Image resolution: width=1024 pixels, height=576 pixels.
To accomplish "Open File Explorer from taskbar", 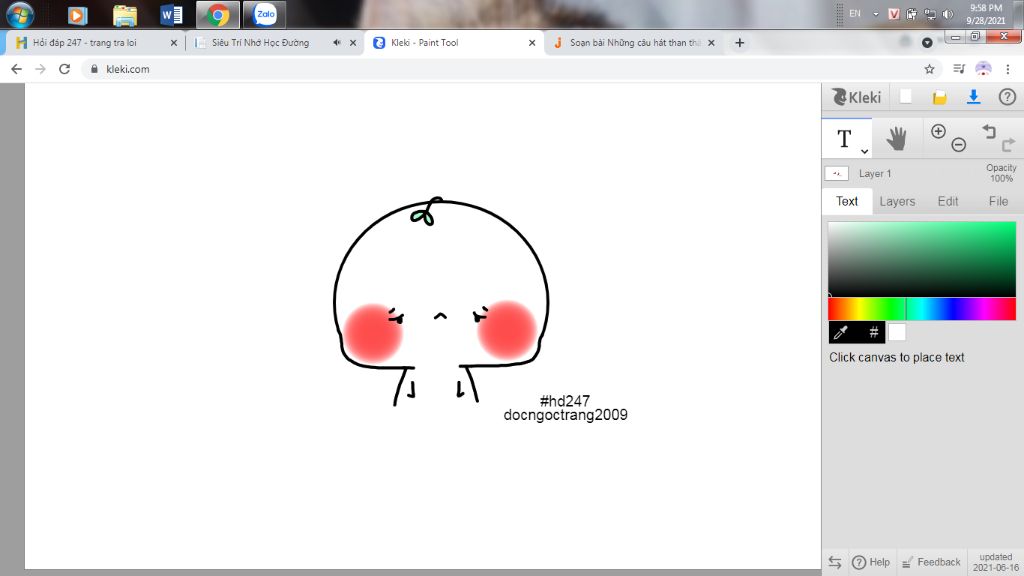I will (x=124, y=14).
